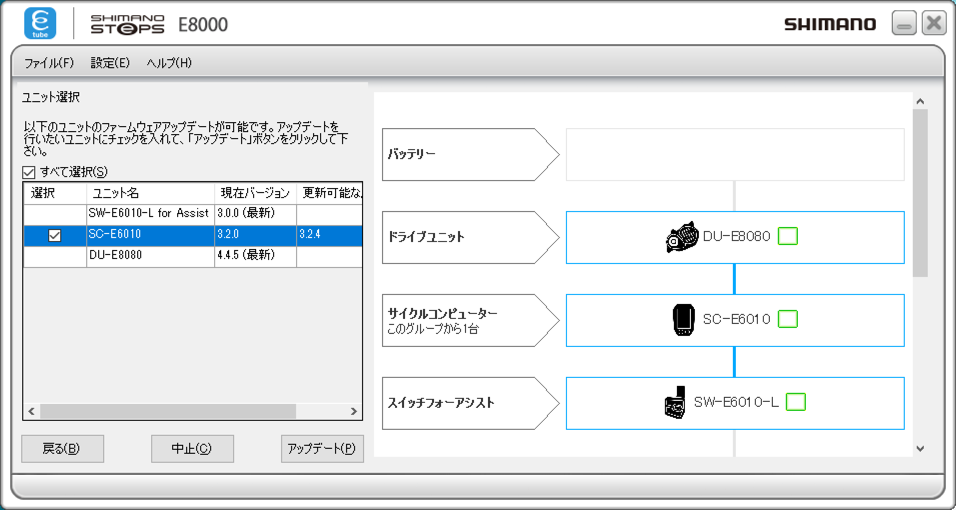956x510 pixels.
Task: Click the green status square beside SW-E6010-L
Action: 796,402
